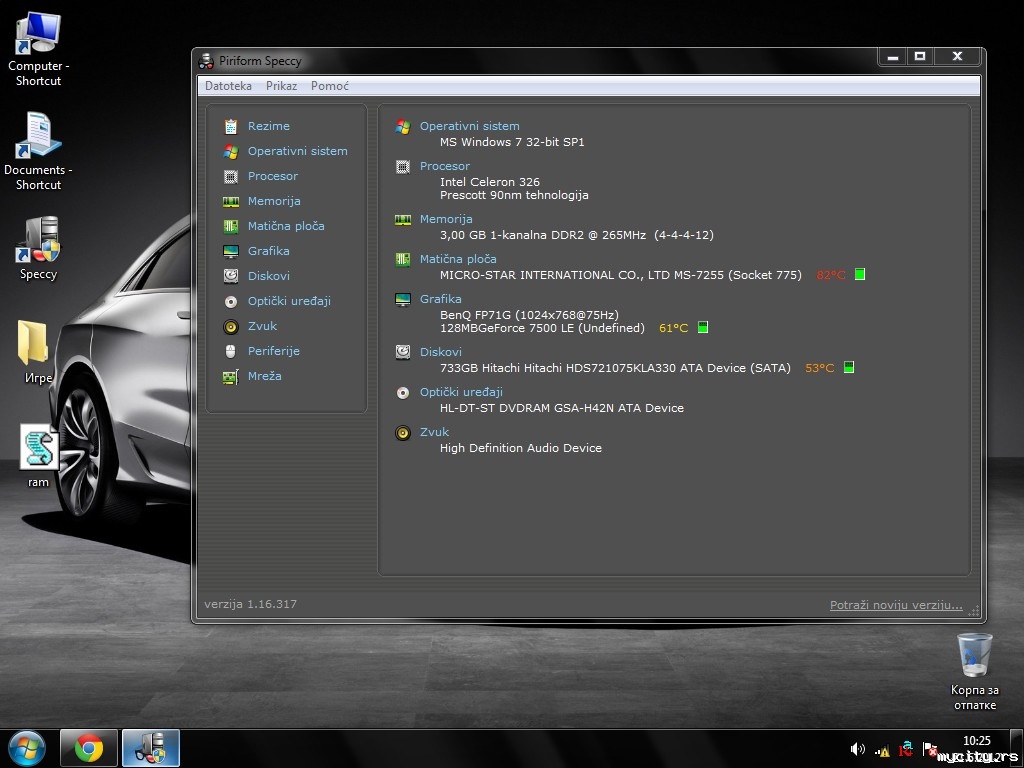Open the Prikaz menu
1024x768 pixels.
pyautogui.click(x=281, y=86)
